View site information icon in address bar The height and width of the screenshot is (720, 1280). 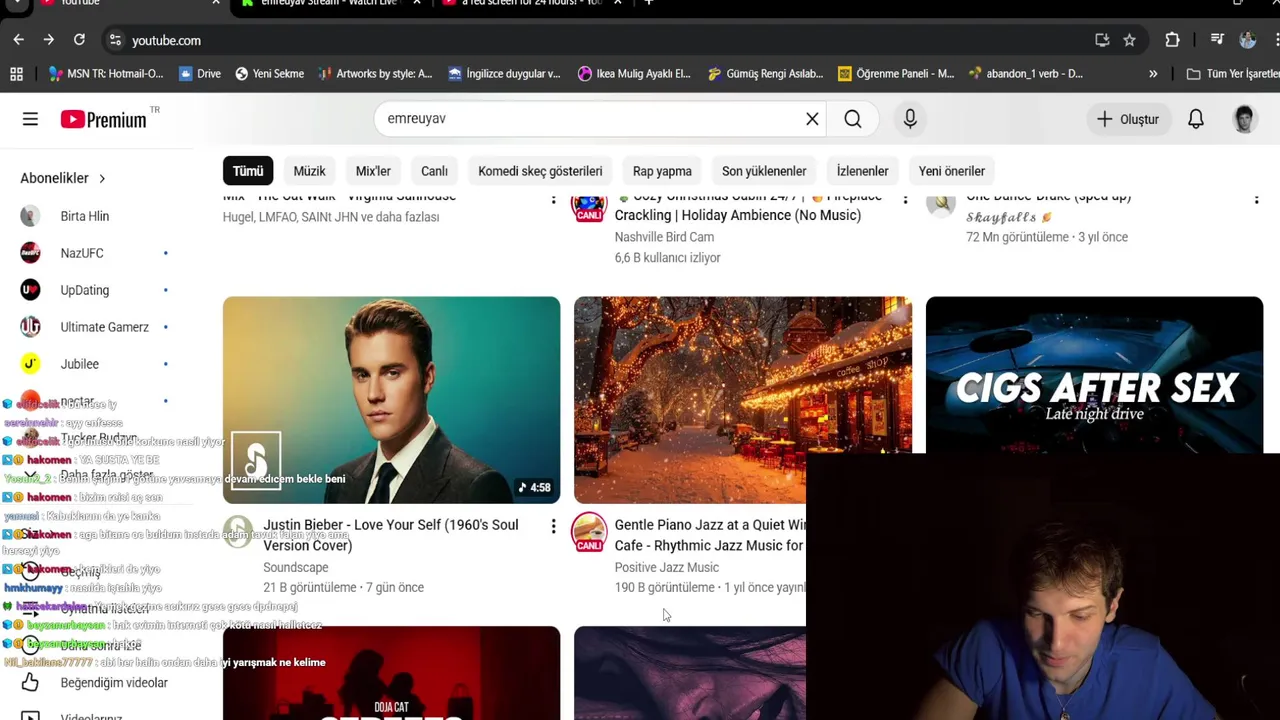[x=115, y=40]
